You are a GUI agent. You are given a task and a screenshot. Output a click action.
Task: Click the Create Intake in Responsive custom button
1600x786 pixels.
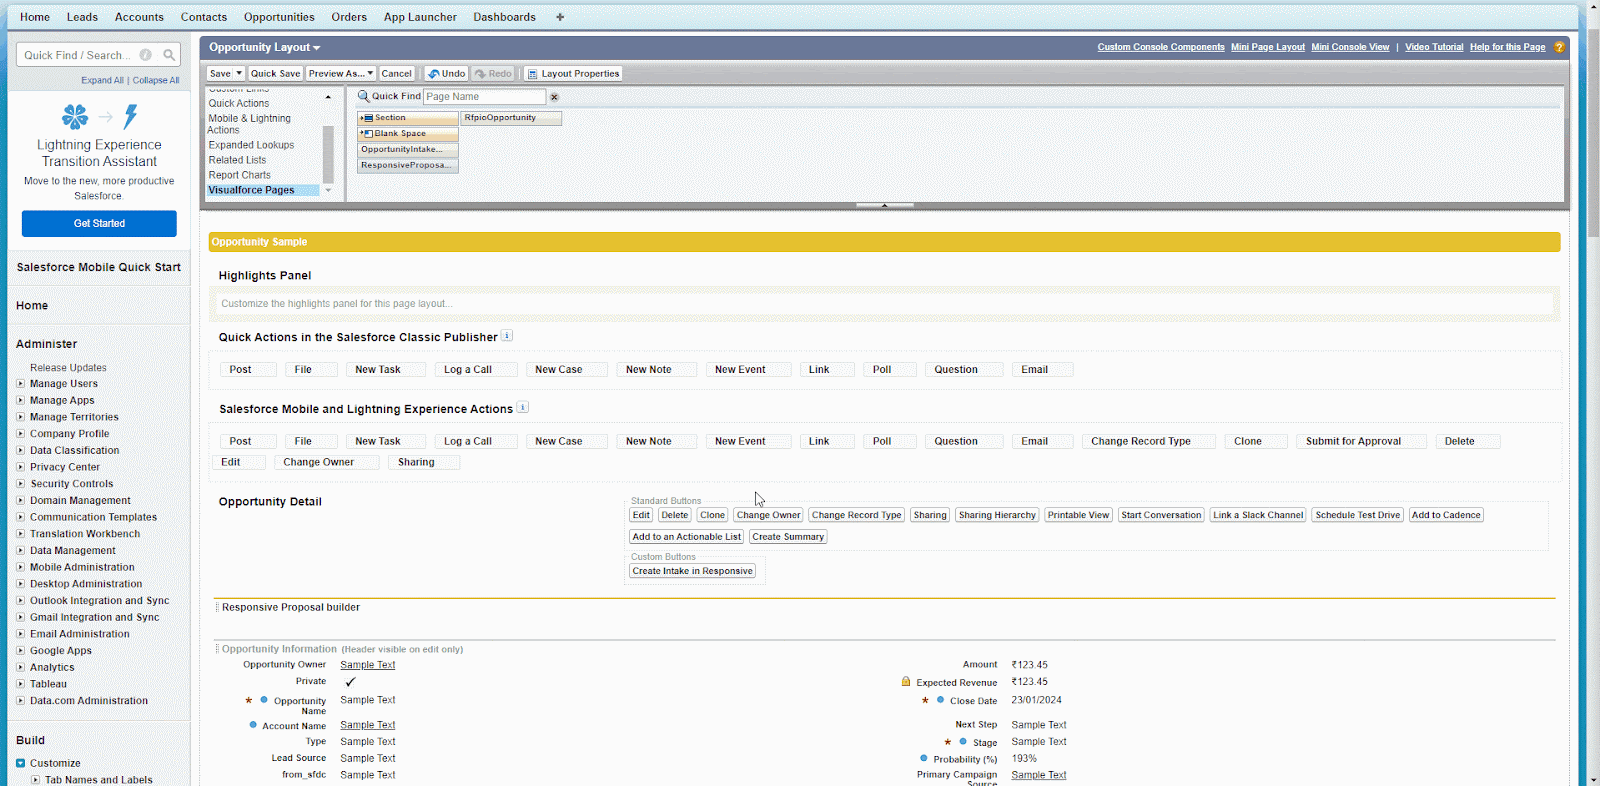click(693, 571)
